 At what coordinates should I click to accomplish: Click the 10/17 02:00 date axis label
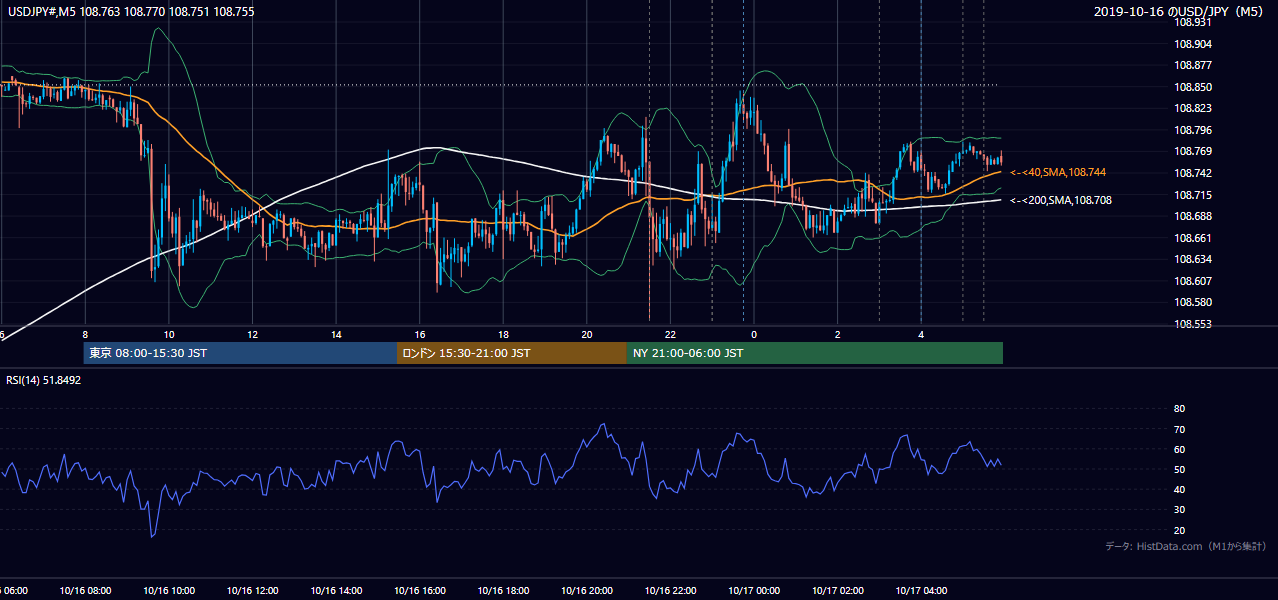(837, 591)
